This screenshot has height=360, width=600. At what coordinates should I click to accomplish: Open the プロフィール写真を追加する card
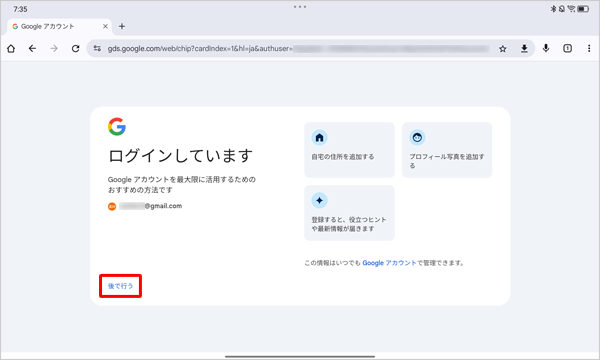pos(447,150)
